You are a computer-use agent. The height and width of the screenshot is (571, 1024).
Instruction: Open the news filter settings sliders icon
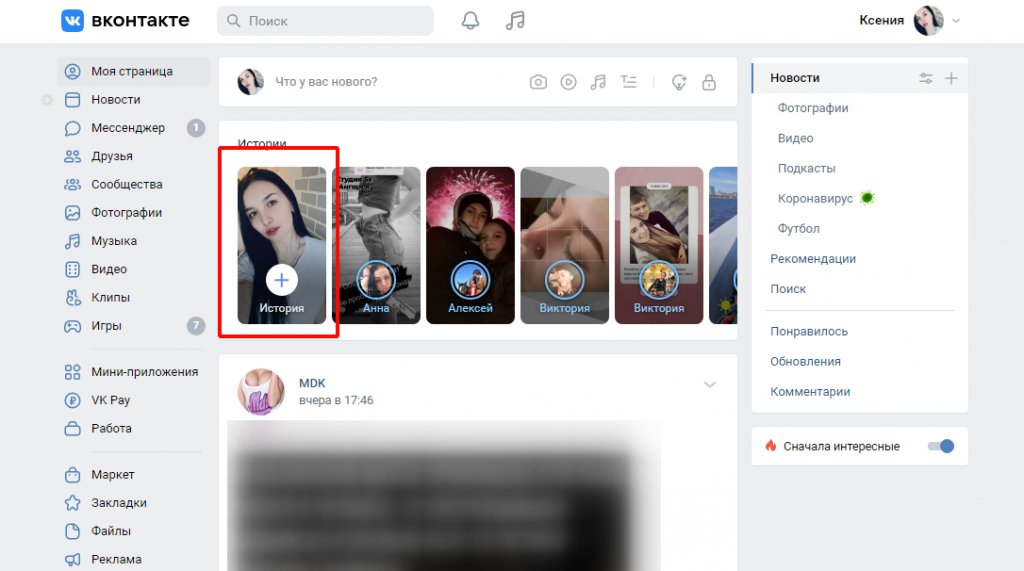926,78
